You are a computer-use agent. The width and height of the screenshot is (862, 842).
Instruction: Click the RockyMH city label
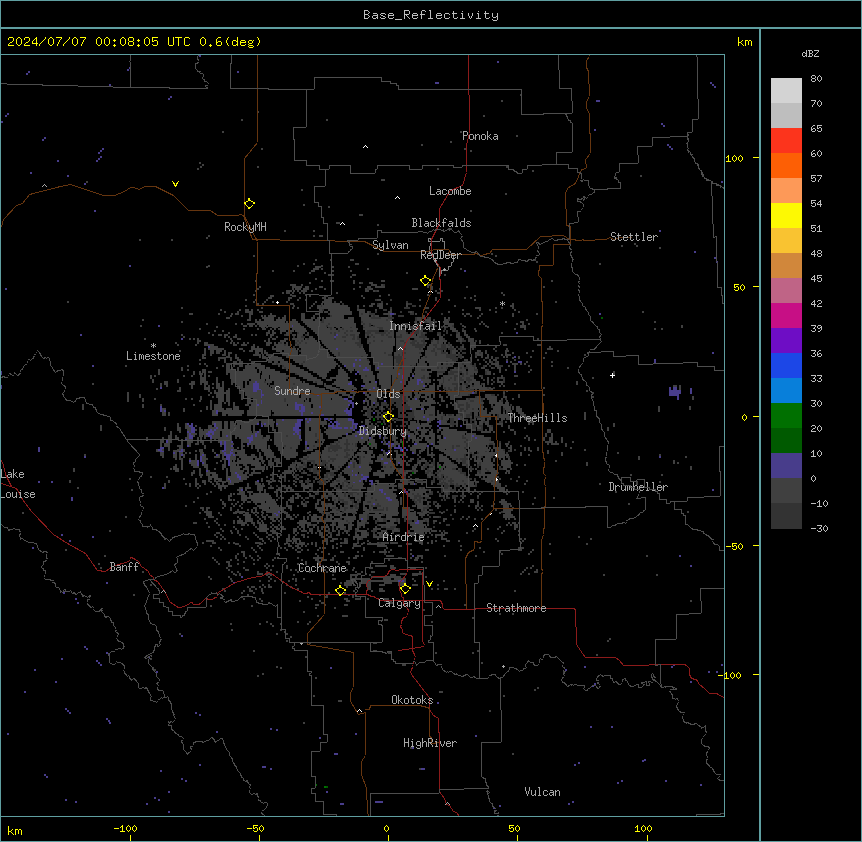[245, 227]
